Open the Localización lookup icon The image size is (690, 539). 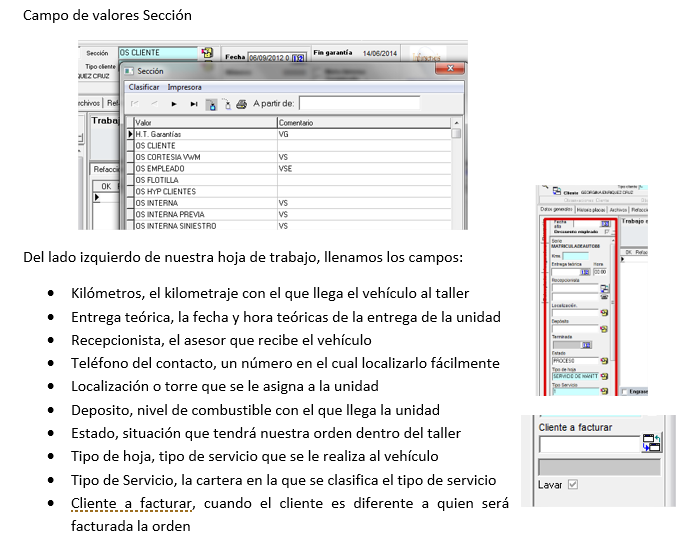click(x=604, y=312)
